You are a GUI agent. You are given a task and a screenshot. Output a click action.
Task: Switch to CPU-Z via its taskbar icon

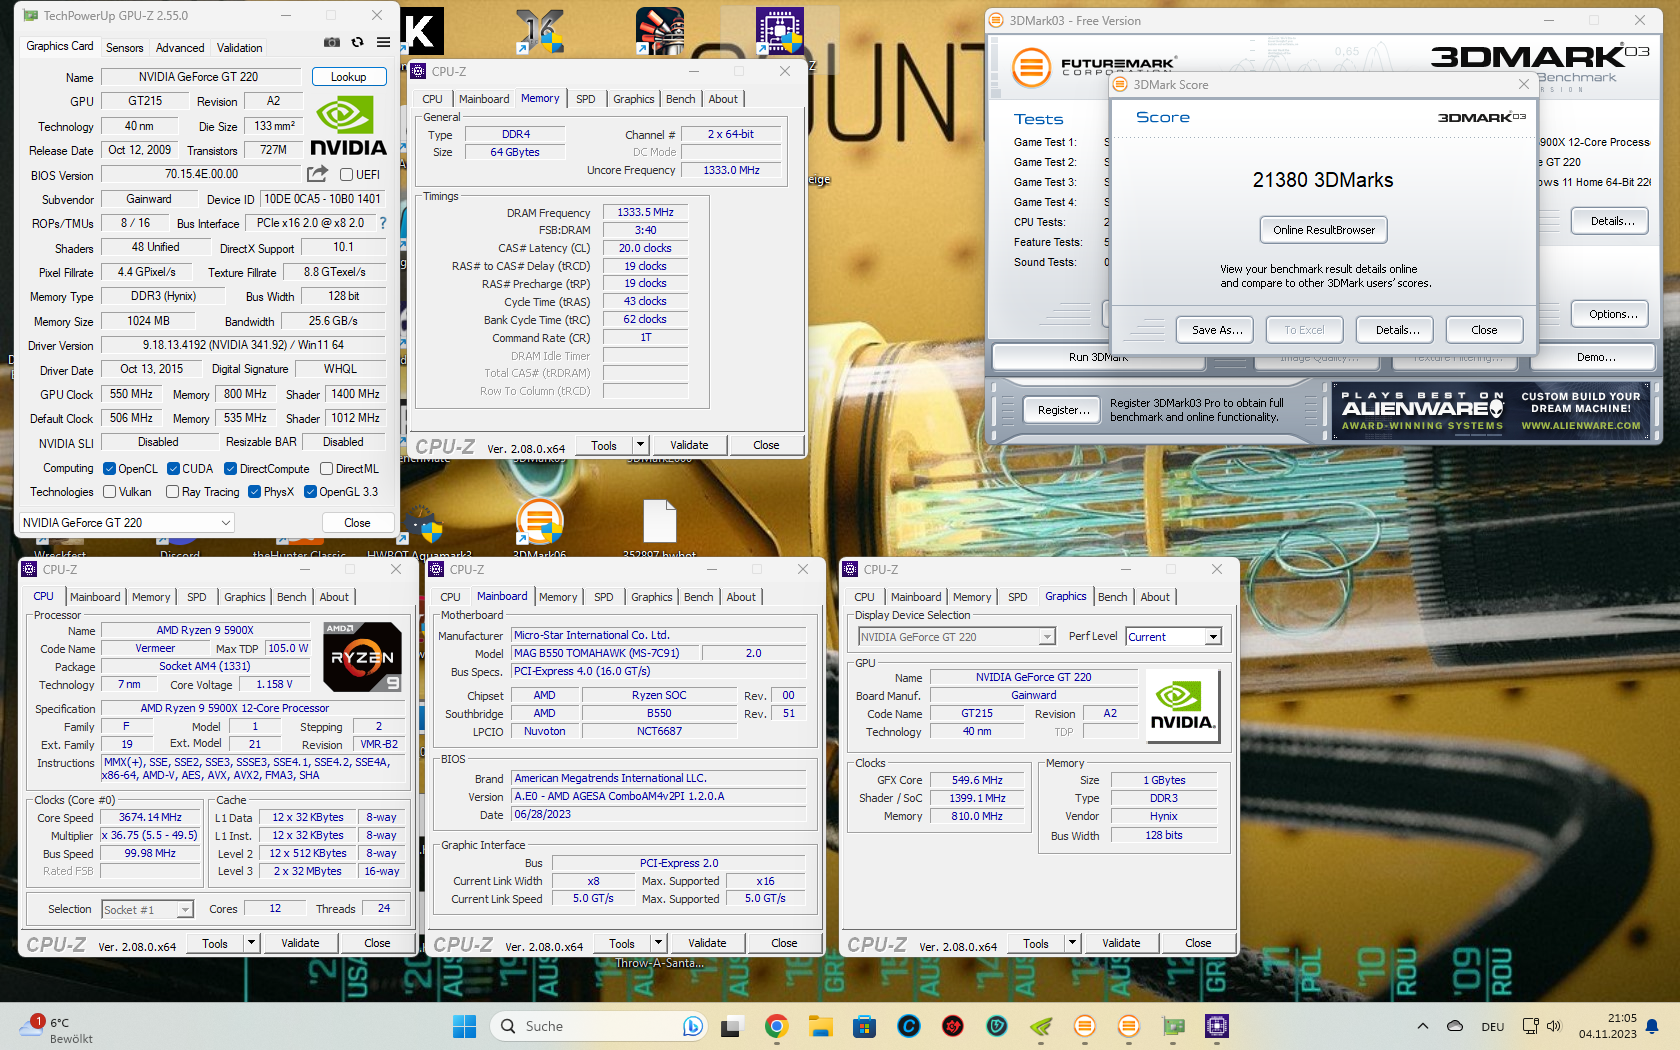point(1217,1026)
